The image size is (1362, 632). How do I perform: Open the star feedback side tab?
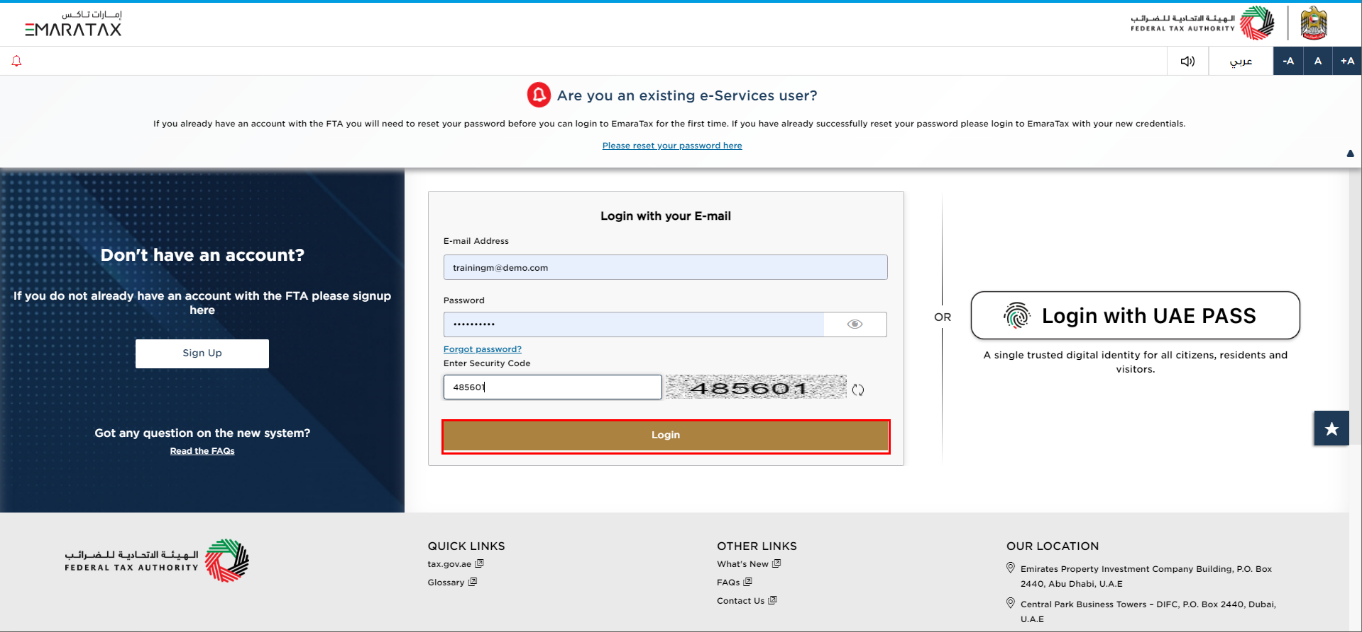1331,428
